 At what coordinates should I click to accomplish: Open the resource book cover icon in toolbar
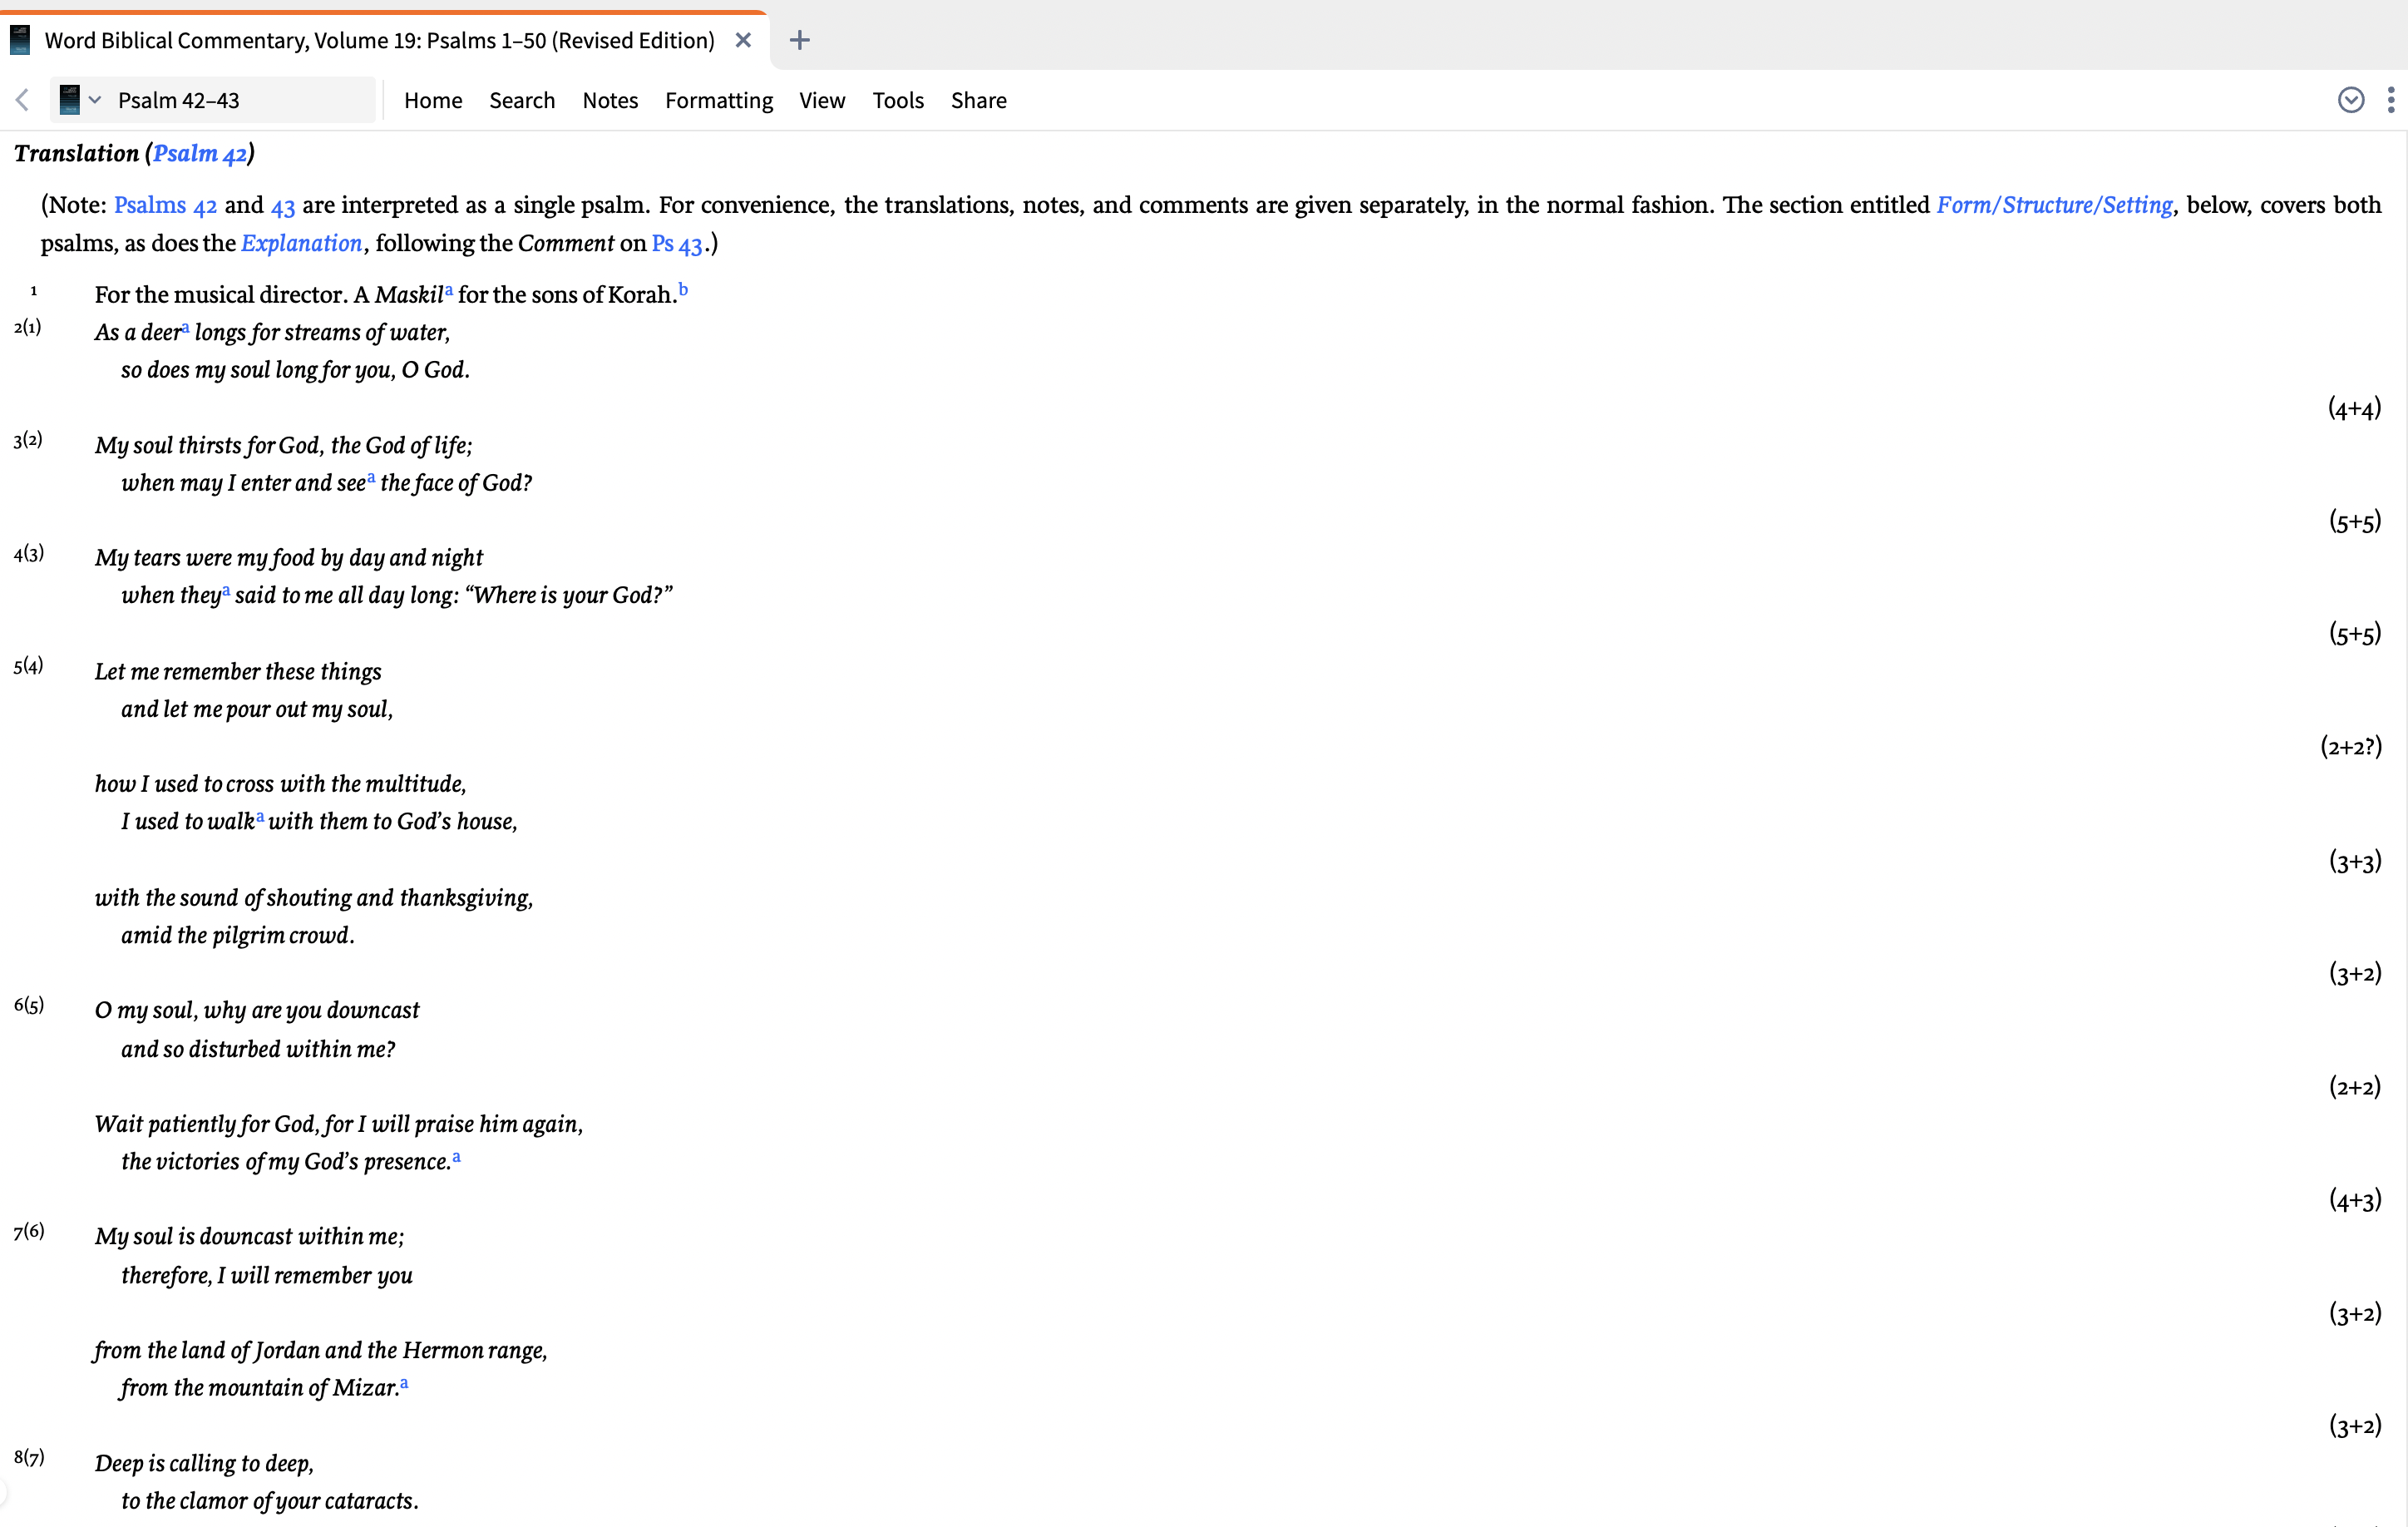pyautogui.click(x=69, y=100)
